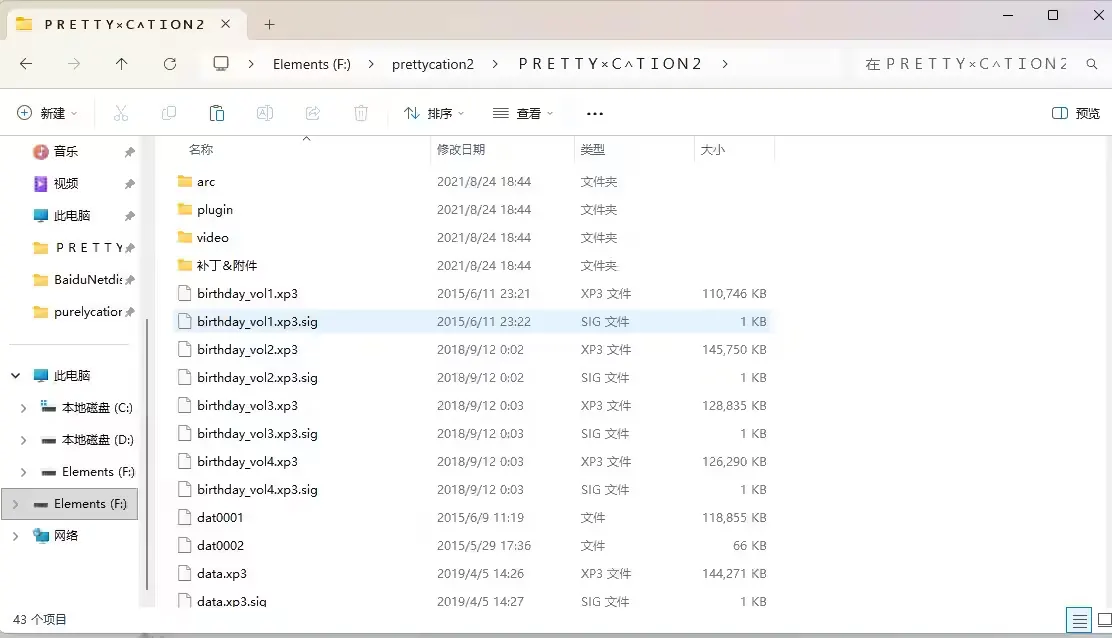Screen dimensions: 1112x638
Task: Open the 排序 sort dropdown
Action: click(x=433, y=113)
